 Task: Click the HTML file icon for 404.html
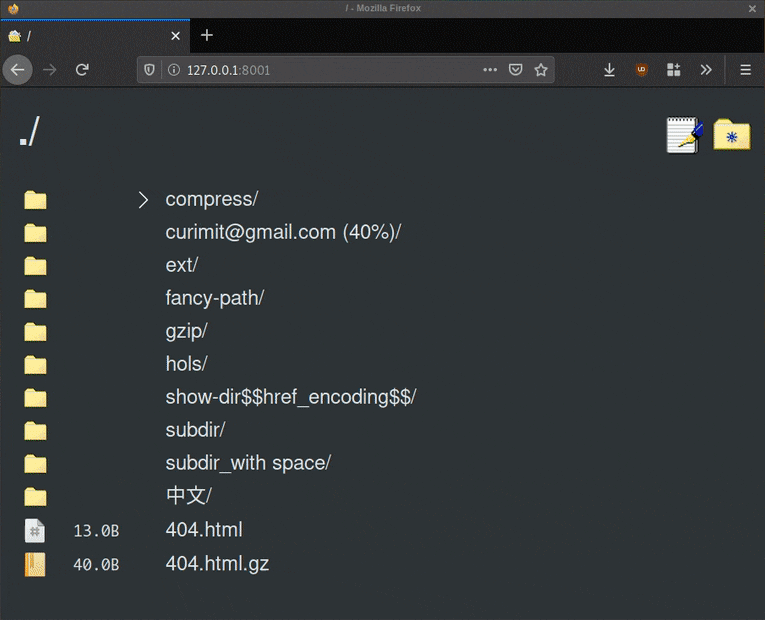pyautogui.click(x=35, y=531)
